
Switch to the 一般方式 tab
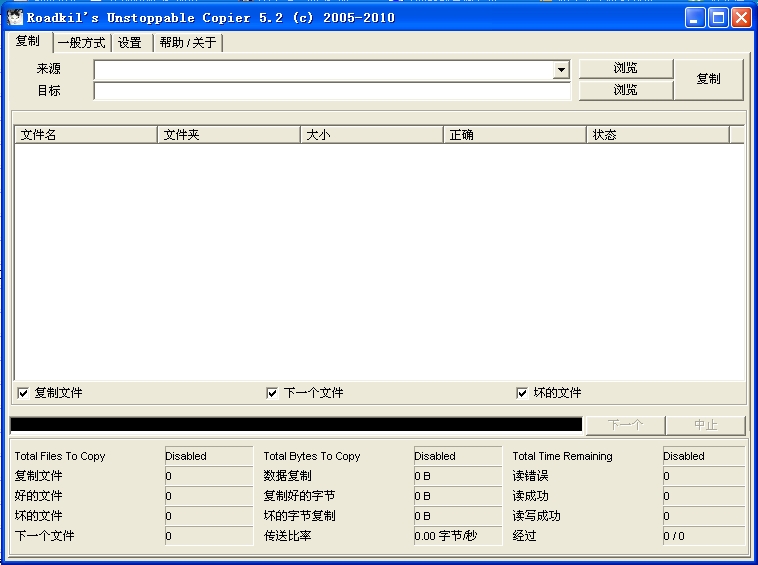81,43
